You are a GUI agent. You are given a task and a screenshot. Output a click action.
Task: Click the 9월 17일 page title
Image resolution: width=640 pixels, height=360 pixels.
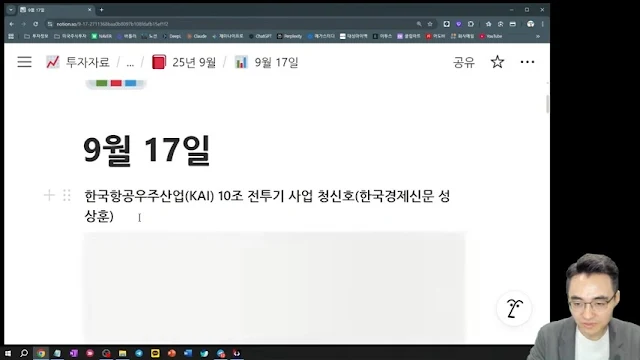(147, 150)
